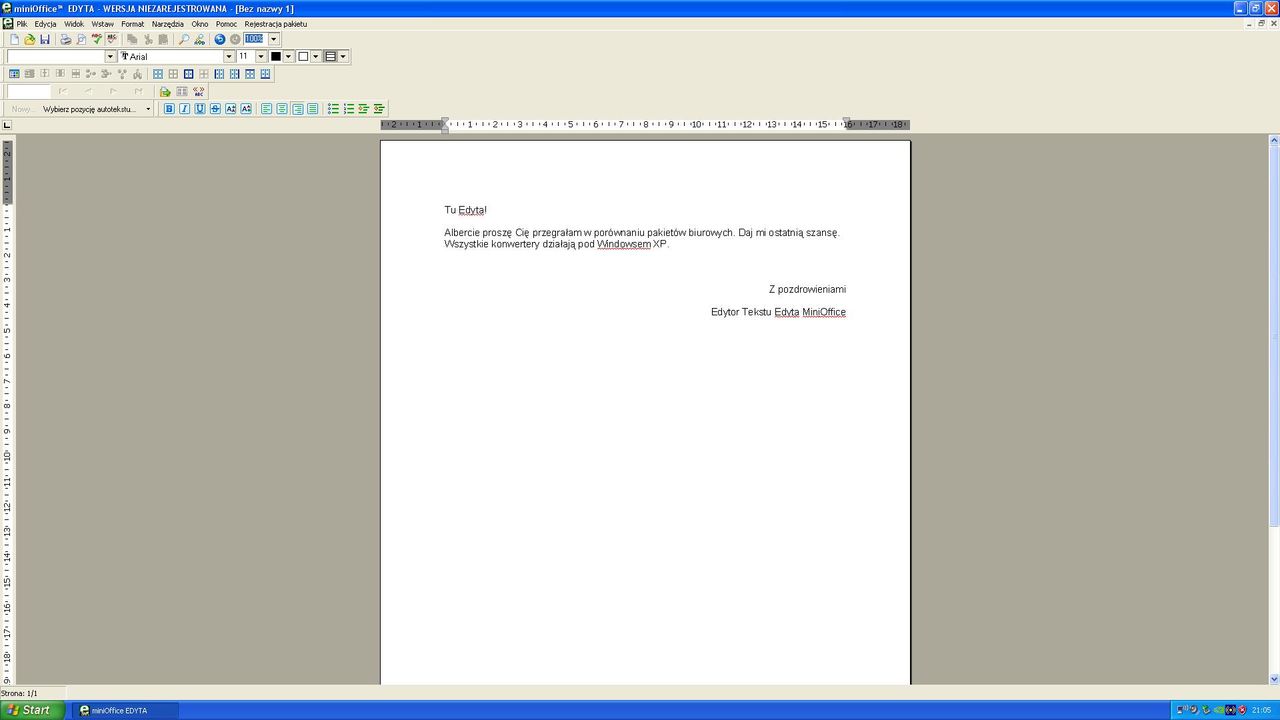Open the Narzędzia menu
Viewport: 1280px width, 720px height.
168,24
